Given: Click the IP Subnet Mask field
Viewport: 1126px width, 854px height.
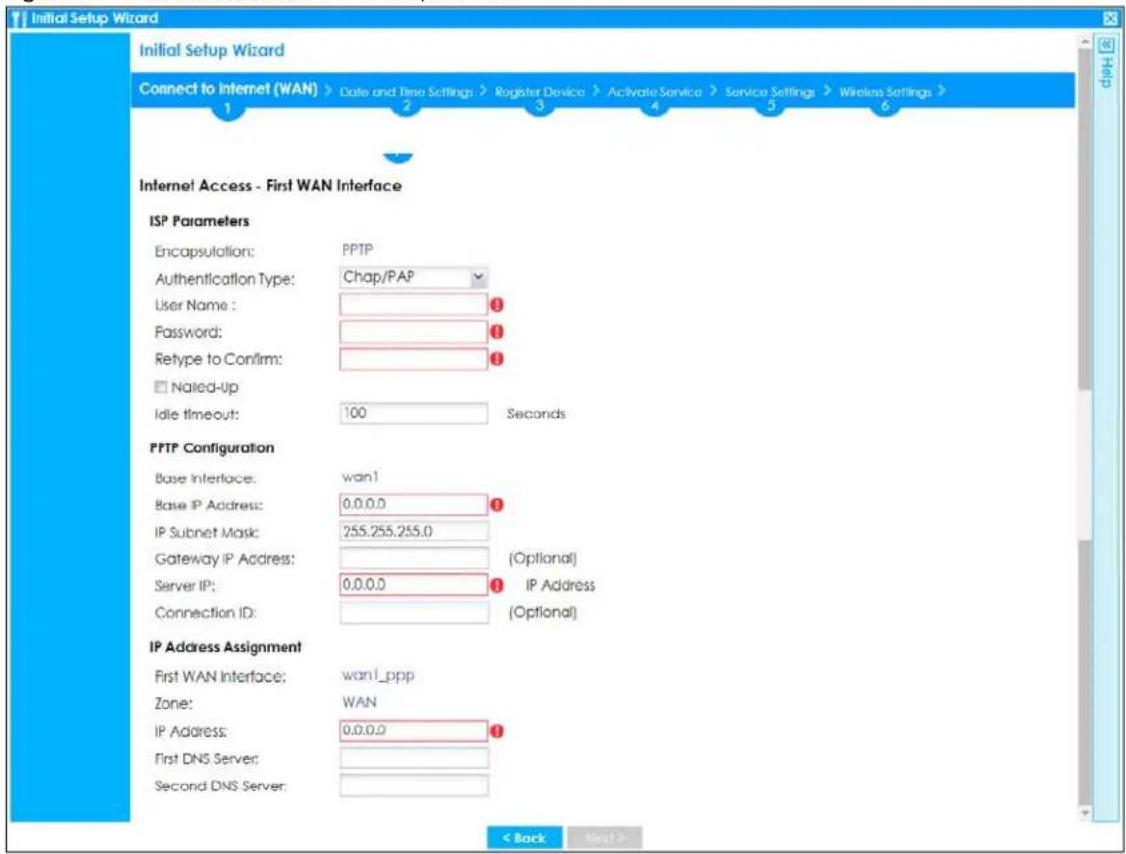Looking at the screenshot, I should [x=414, y=532].
